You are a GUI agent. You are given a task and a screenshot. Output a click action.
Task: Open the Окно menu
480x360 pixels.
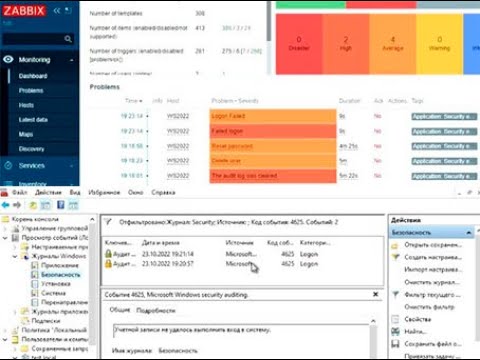click(135, 192)
